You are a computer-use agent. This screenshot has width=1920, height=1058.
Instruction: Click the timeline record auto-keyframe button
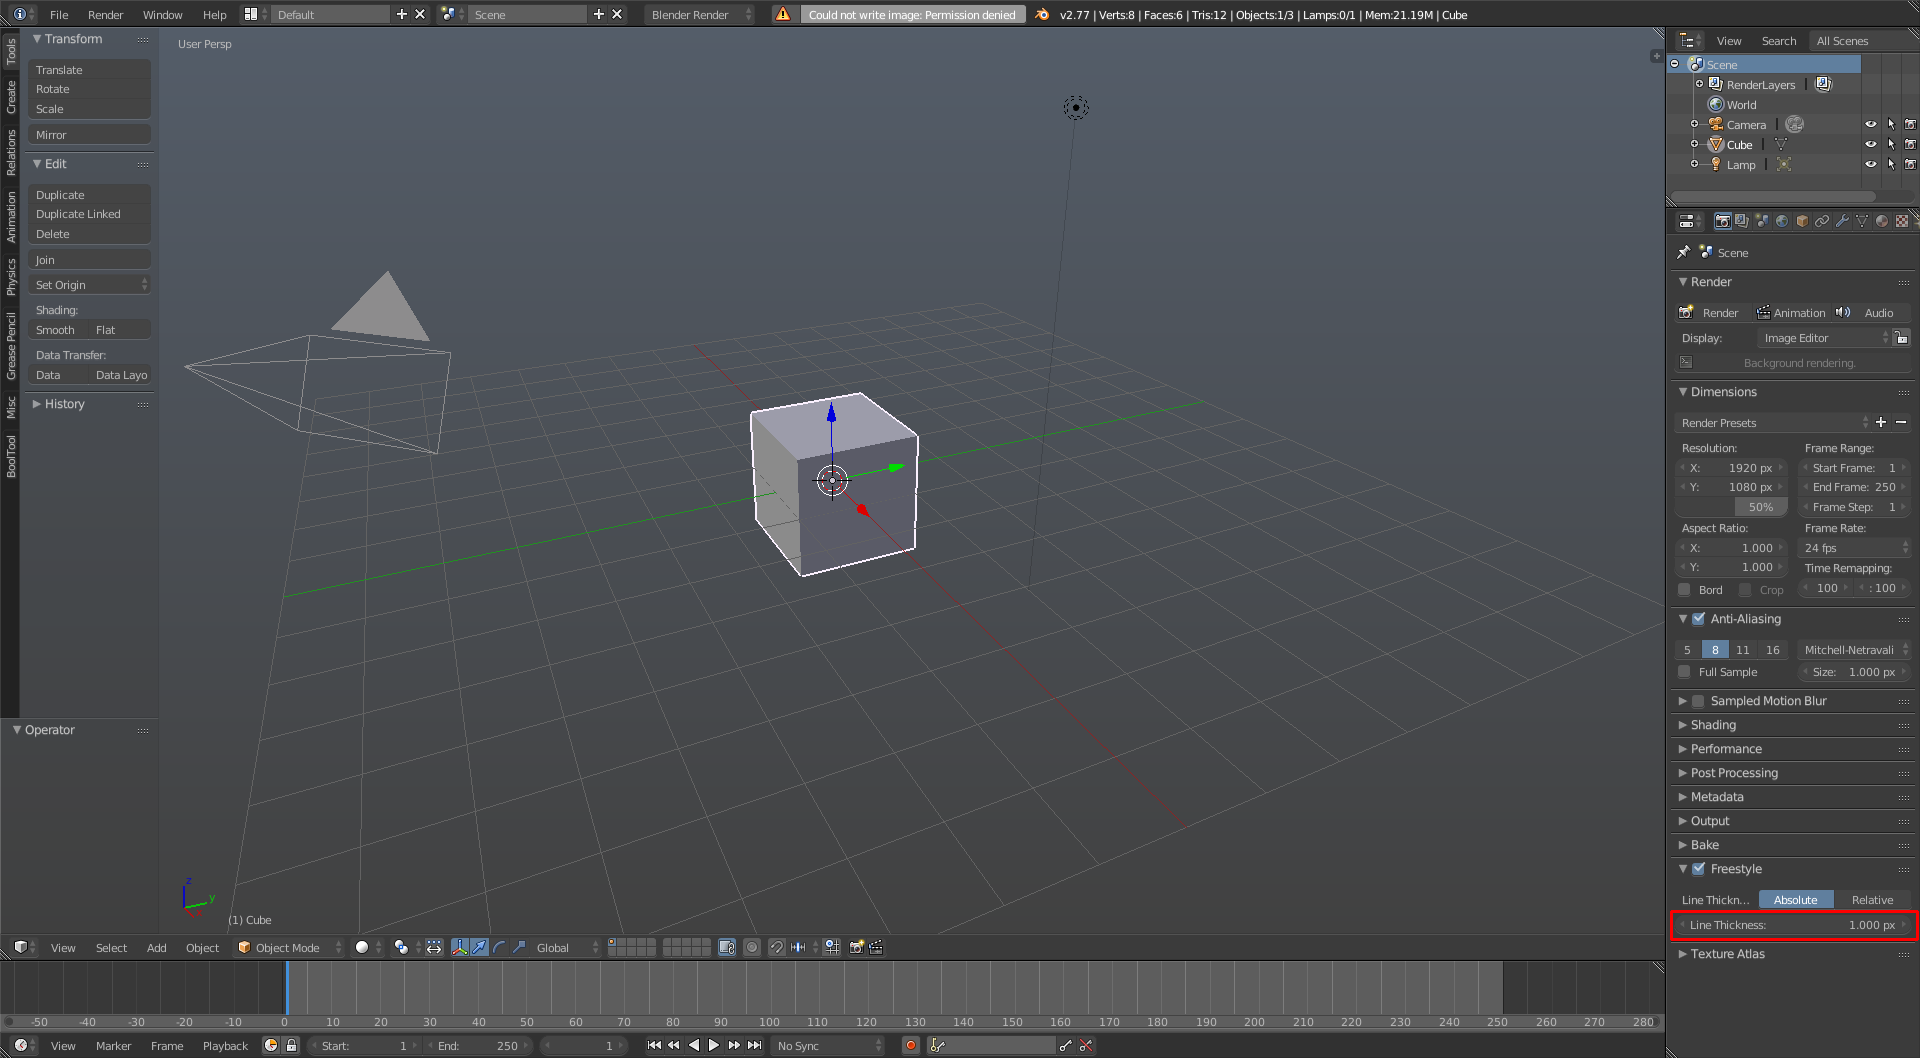[x=911, y=1046]
